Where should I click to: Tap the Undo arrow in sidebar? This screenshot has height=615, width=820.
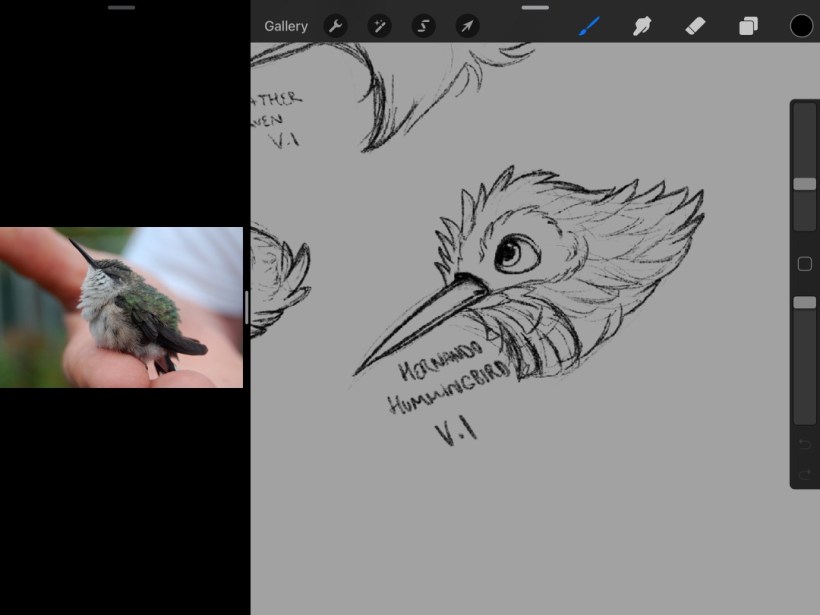804,443
